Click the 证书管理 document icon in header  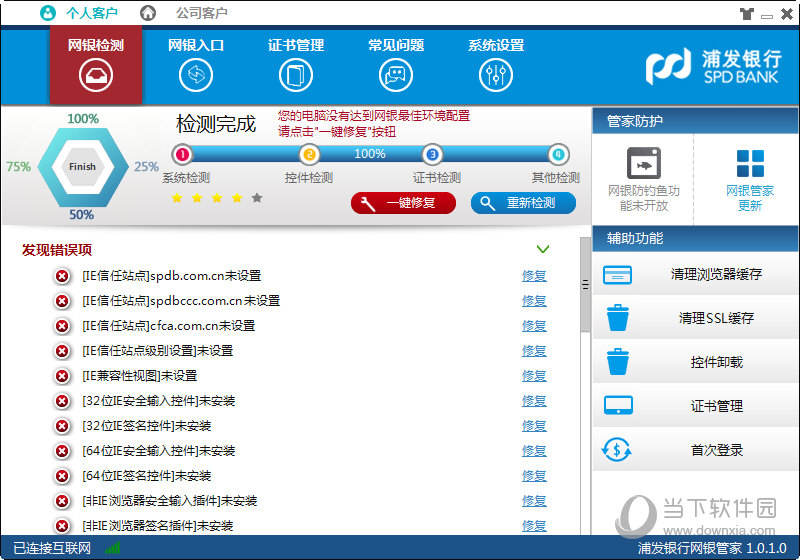[296, 75]
